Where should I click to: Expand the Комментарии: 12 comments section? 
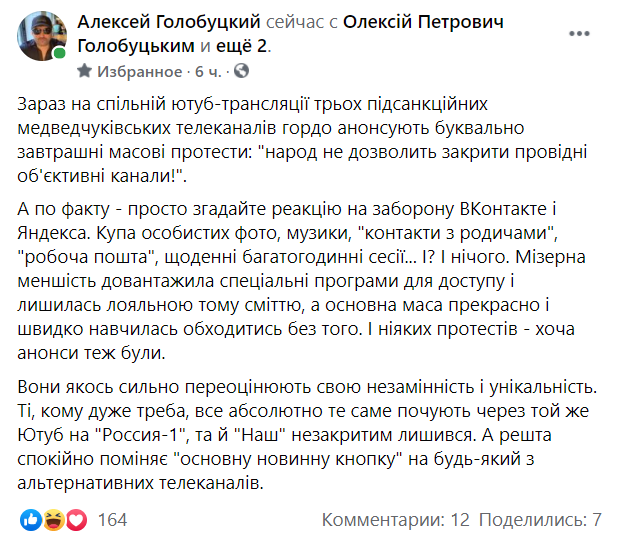[396, 520]
